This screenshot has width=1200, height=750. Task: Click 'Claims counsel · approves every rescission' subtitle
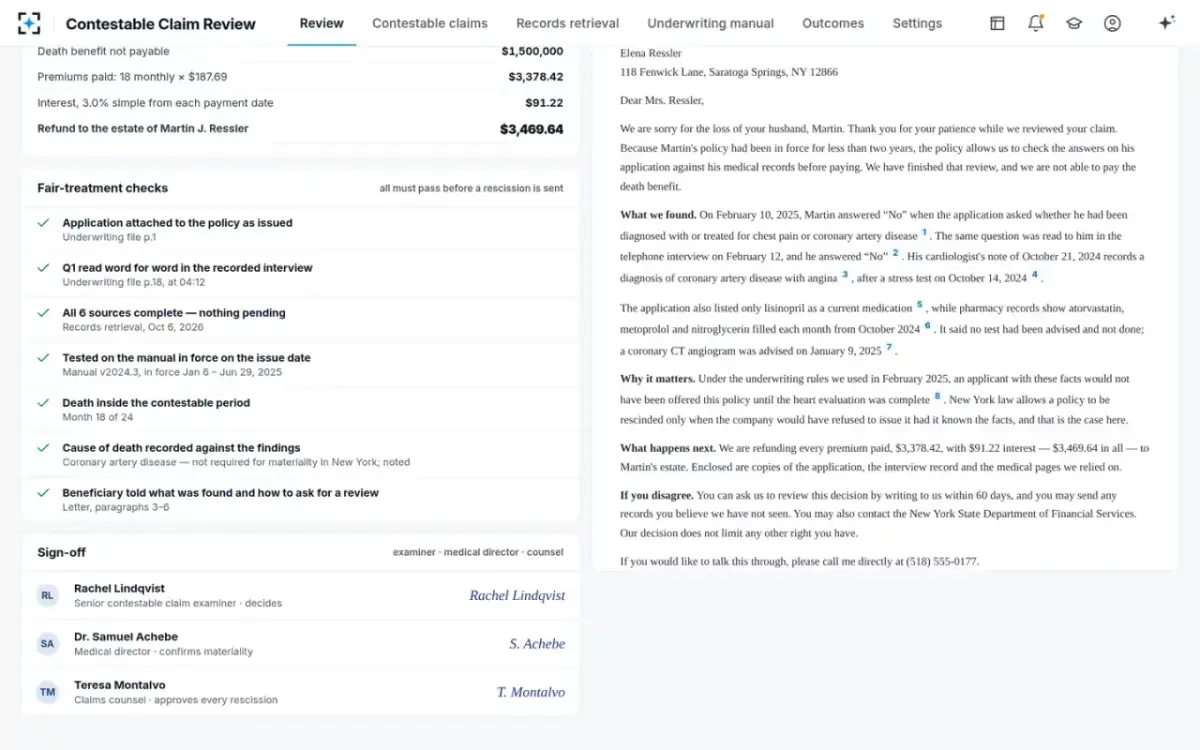point(176,700)
